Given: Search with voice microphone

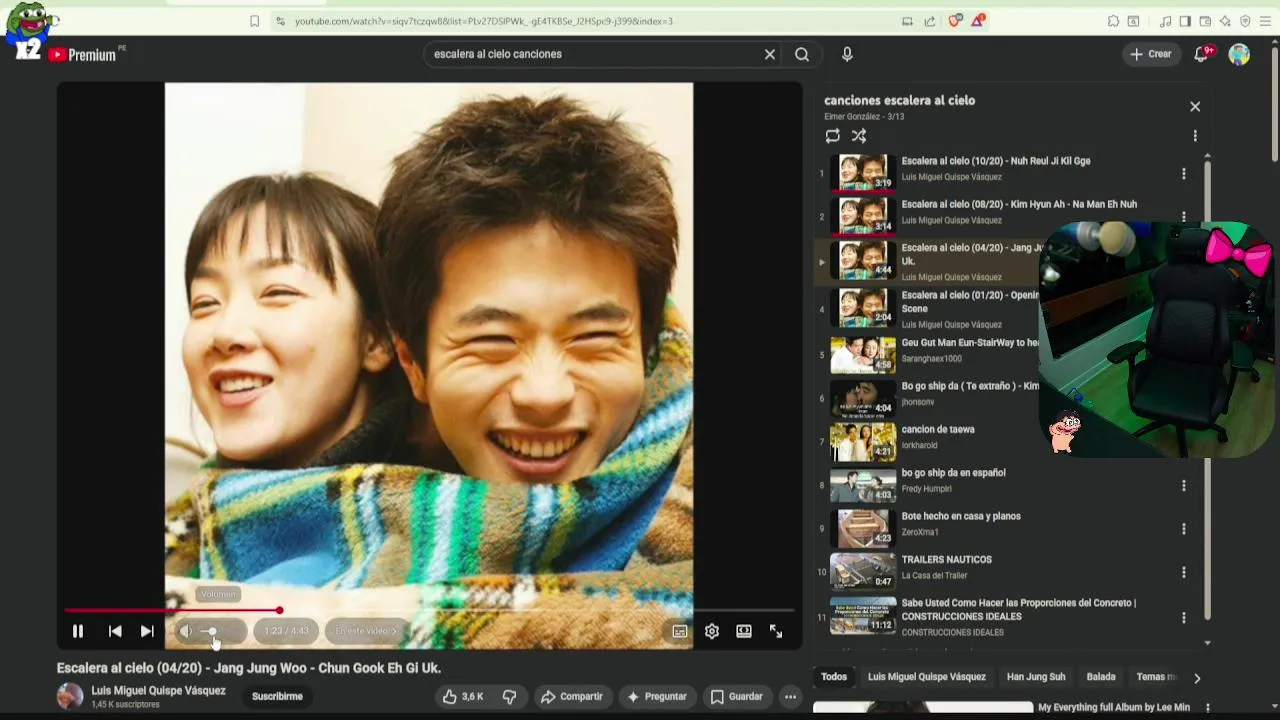Looking at the screenshot, I should [847, 54].
